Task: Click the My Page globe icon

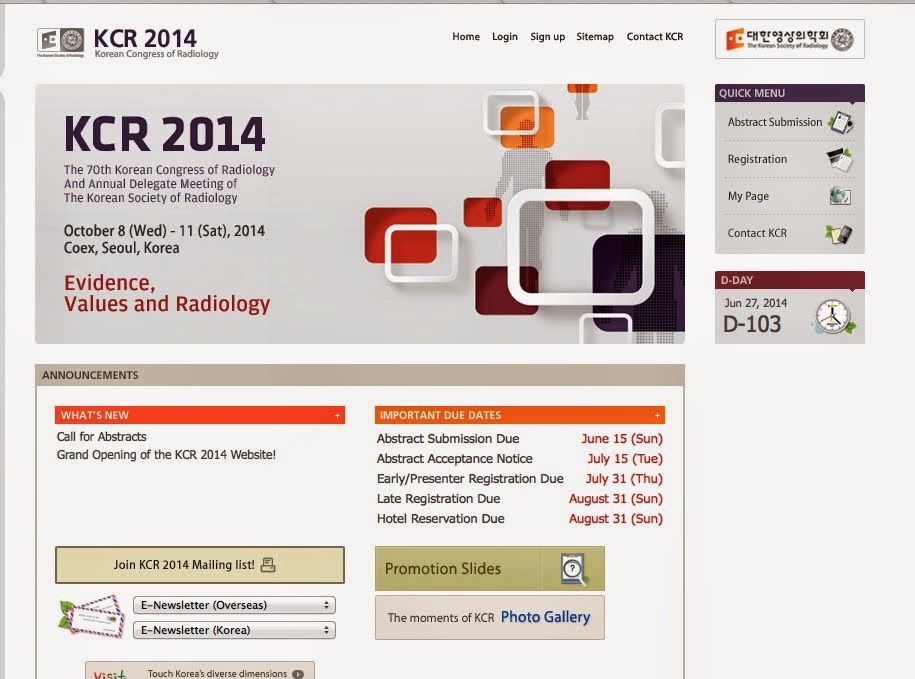Action: pos(840,196)
